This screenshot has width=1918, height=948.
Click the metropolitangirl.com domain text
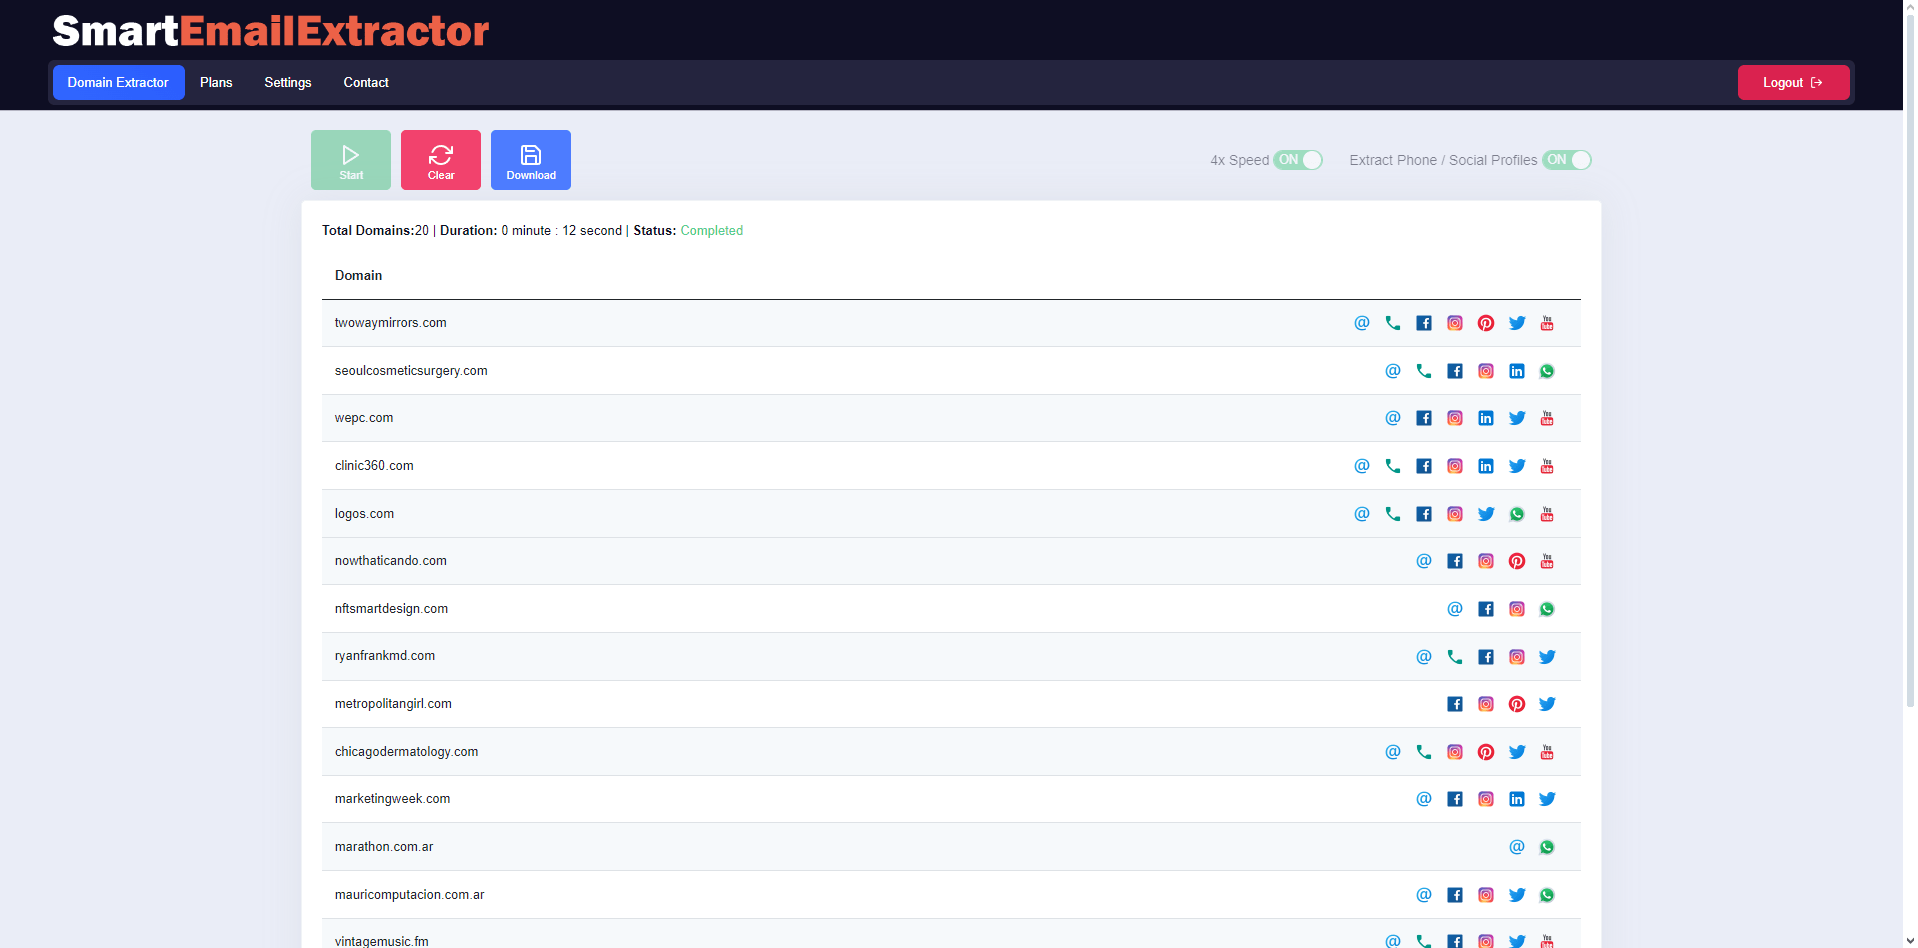pos(393,704)
